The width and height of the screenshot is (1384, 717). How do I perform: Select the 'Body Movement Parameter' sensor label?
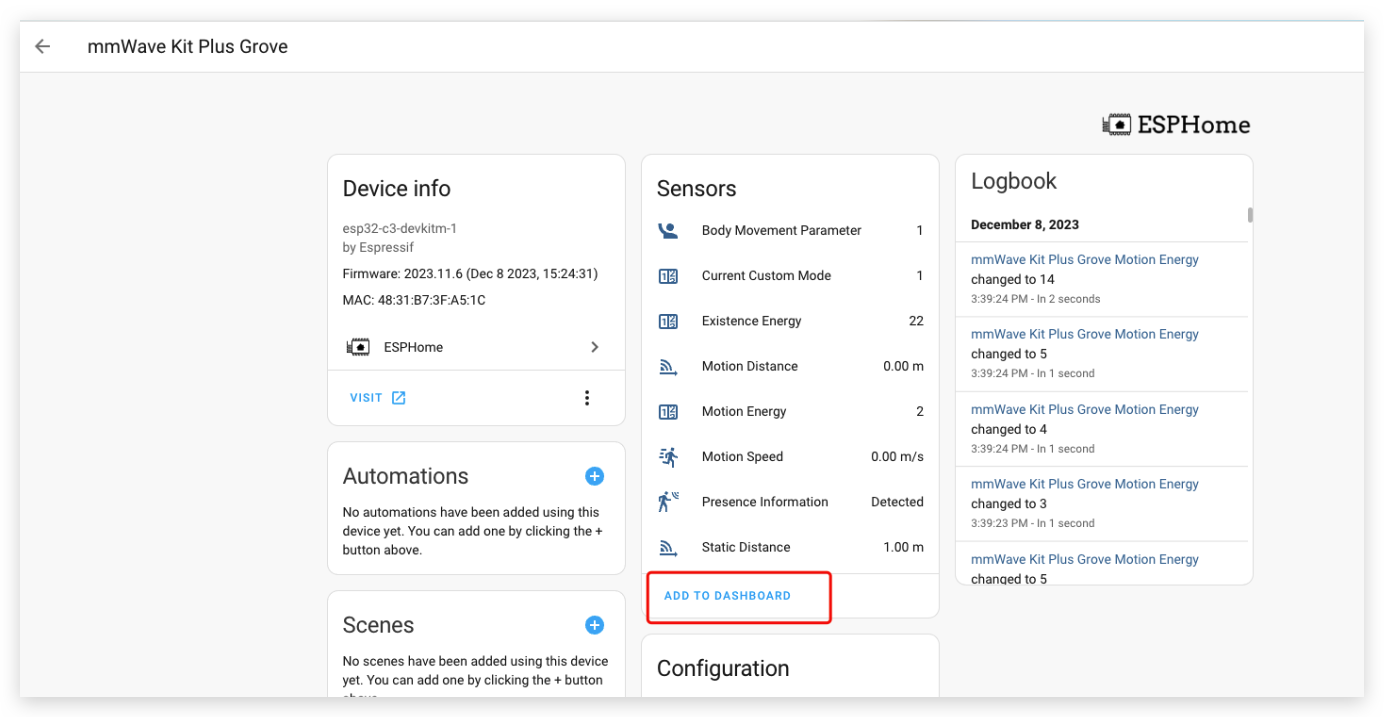pos(781,231)
